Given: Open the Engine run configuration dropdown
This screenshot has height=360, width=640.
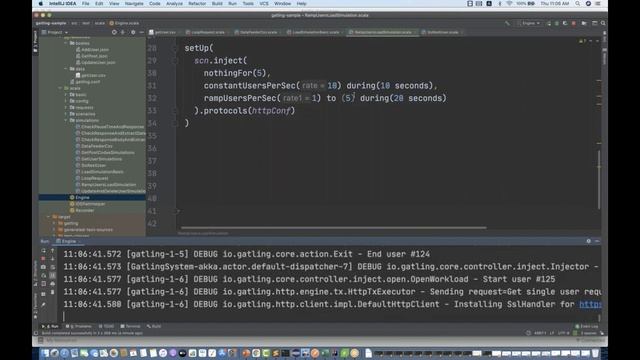Looking at the screenshot, I should pos(529,23).
